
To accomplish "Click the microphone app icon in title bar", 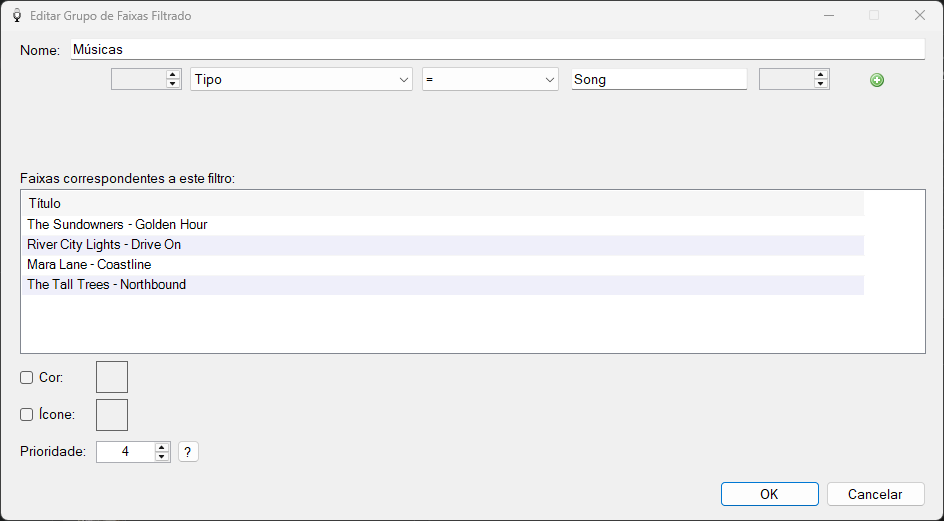I will point(17,16).
